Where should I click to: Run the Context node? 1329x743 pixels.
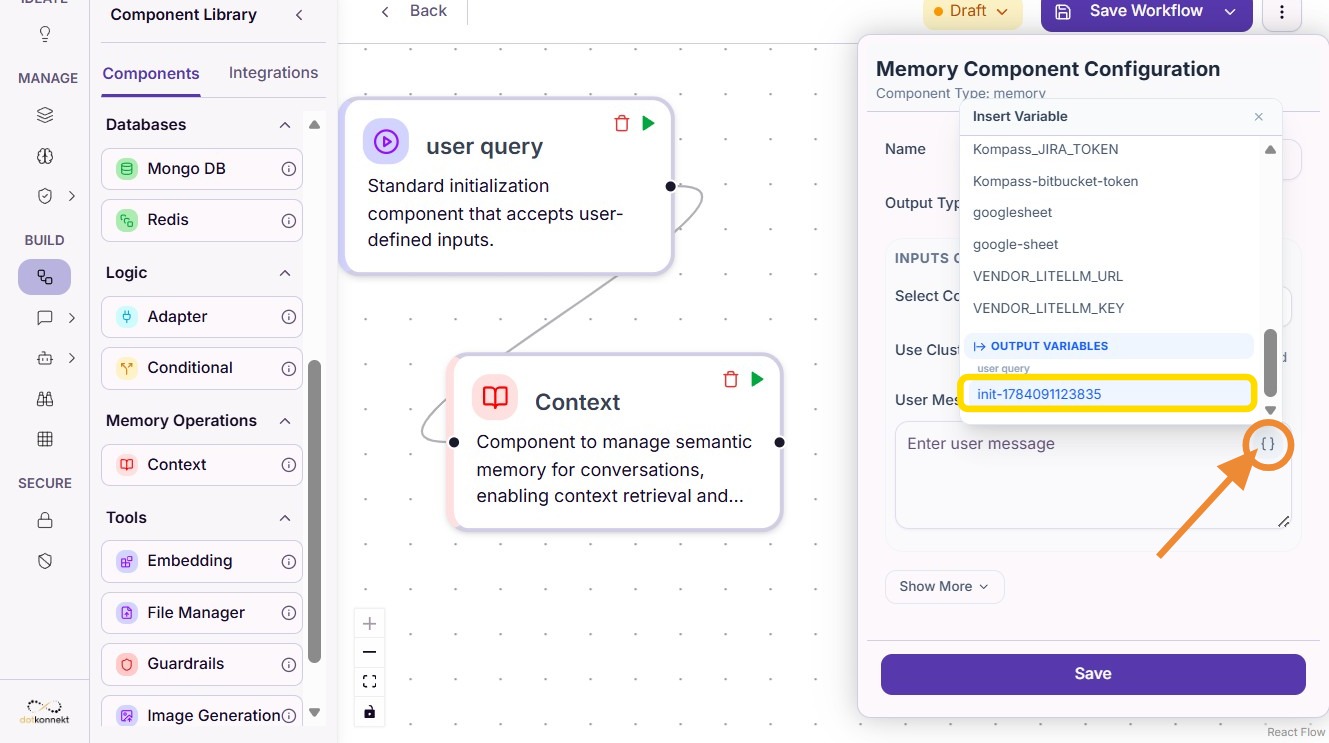(x=757, y=379)
